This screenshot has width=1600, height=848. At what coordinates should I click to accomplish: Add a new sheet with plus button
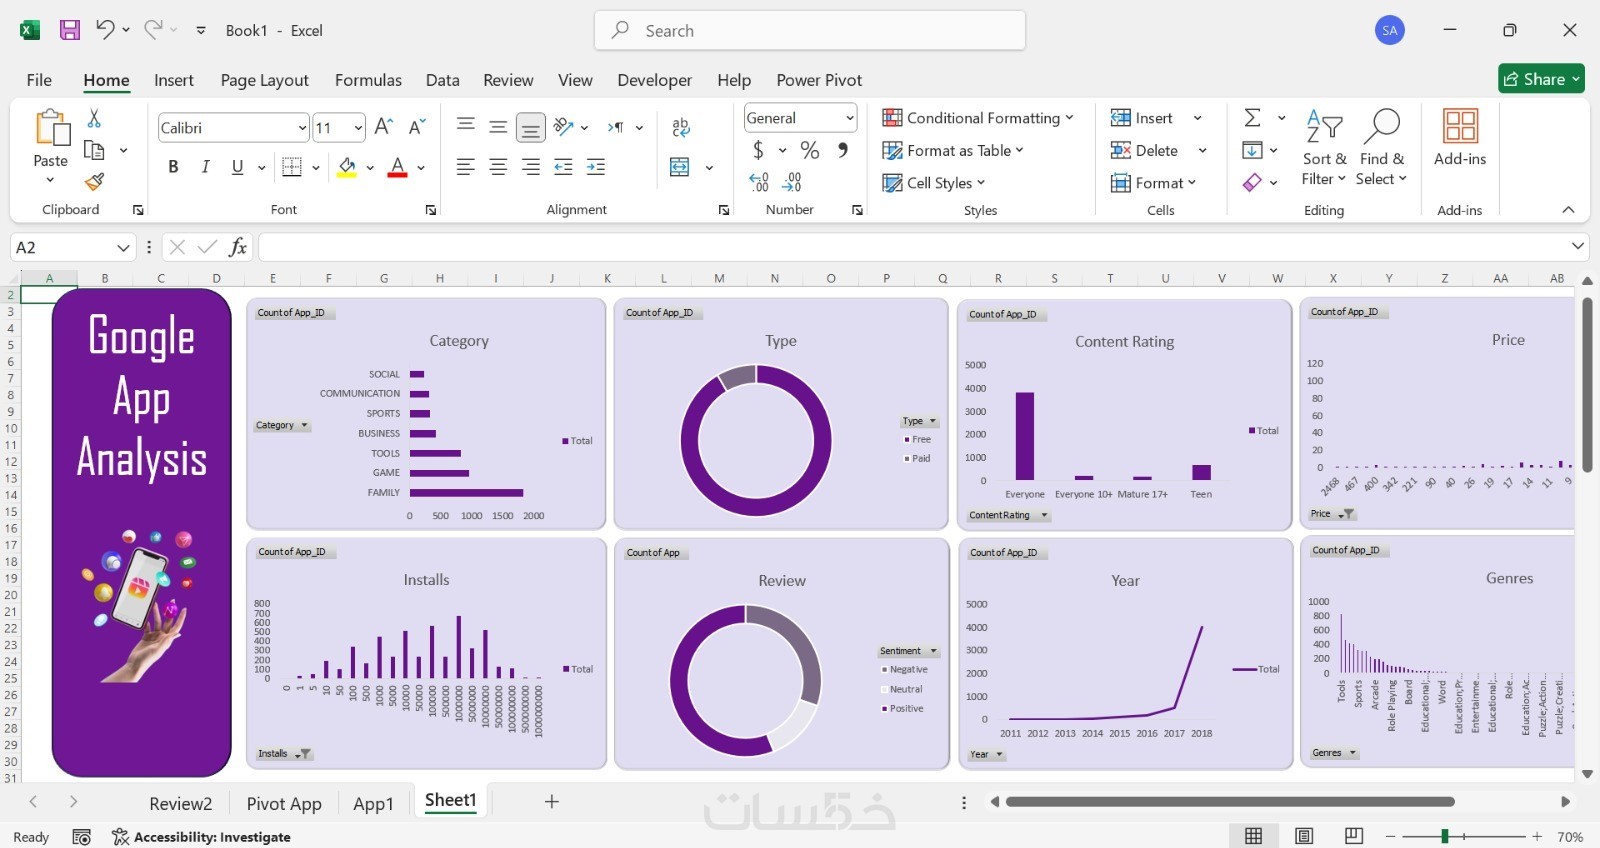pos(551,801)
